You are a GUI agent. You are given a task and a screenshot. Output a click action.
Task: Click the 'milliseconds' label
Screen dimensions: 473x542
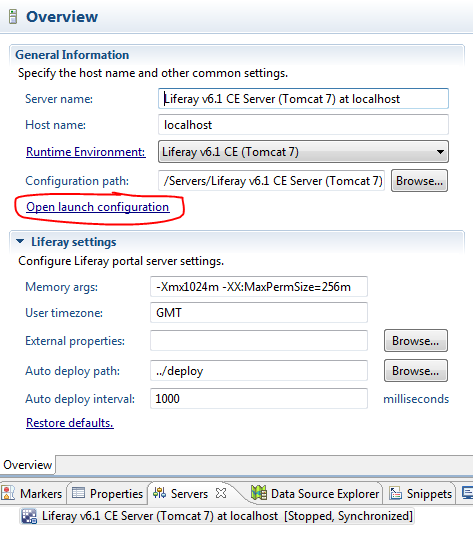pyautogui.click(x=416, y=399)
